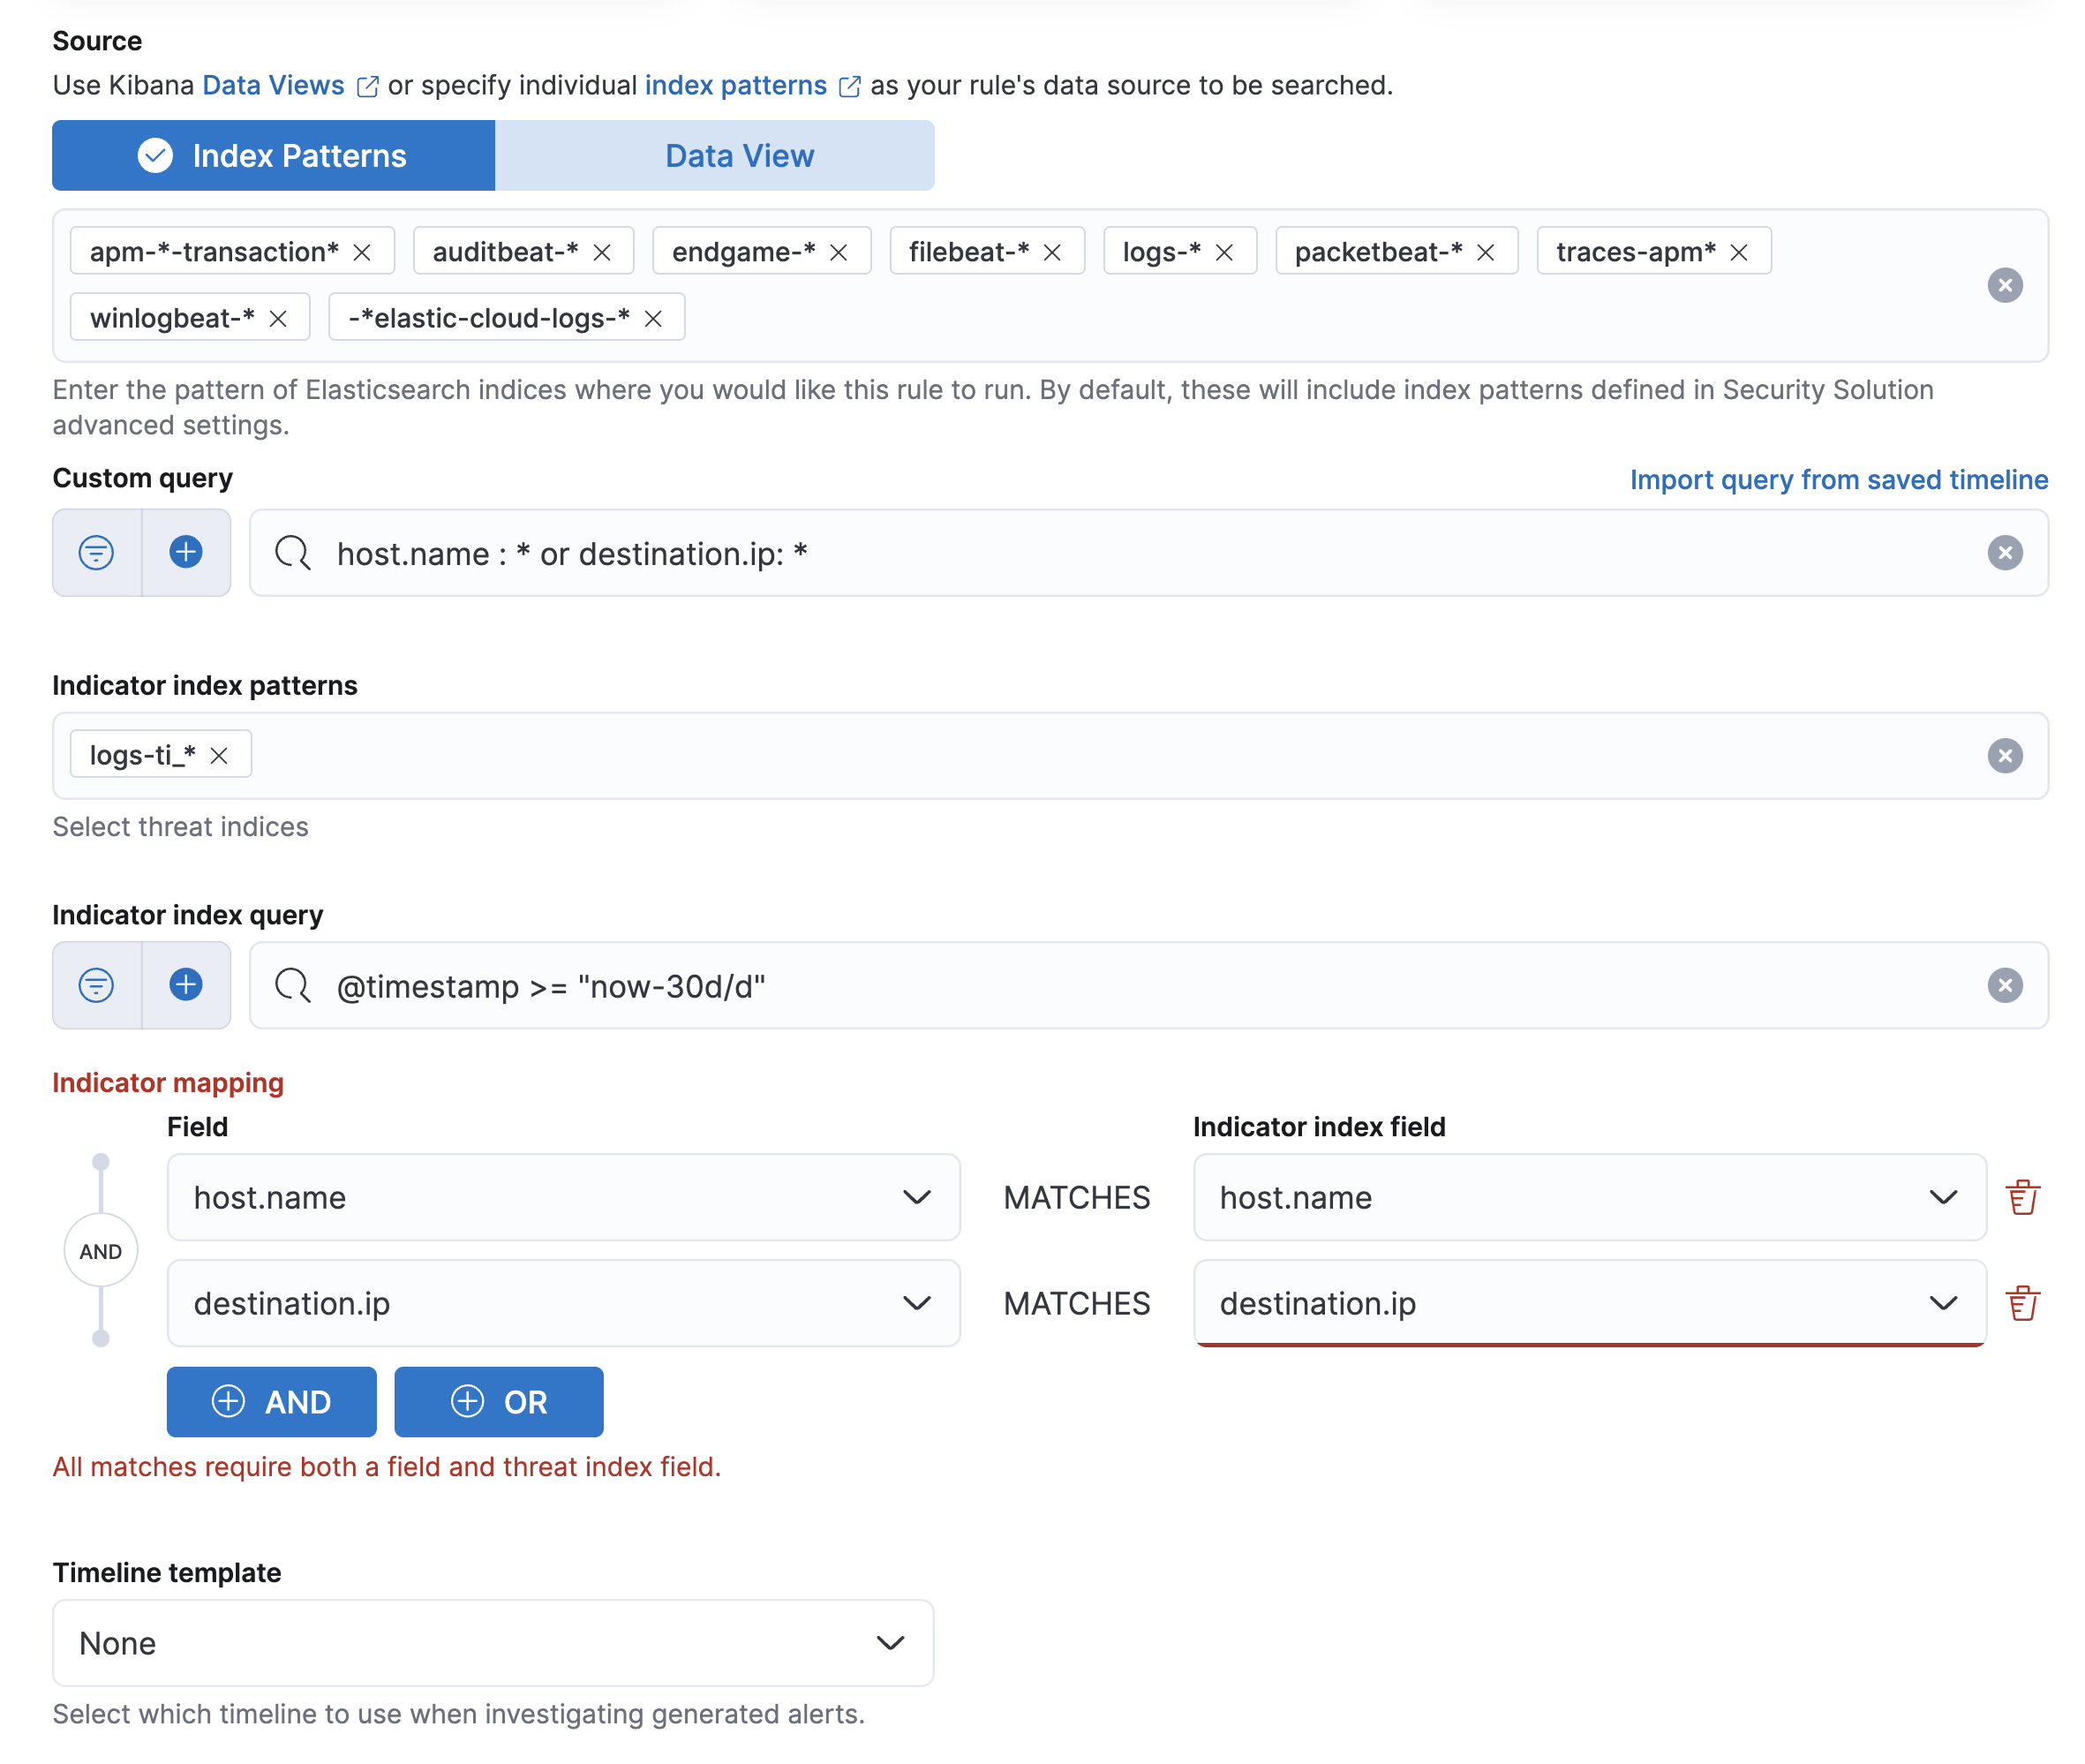Add filter to Custom query
The height and width of the screenshot is (1764, 2085).
point(186,552)
